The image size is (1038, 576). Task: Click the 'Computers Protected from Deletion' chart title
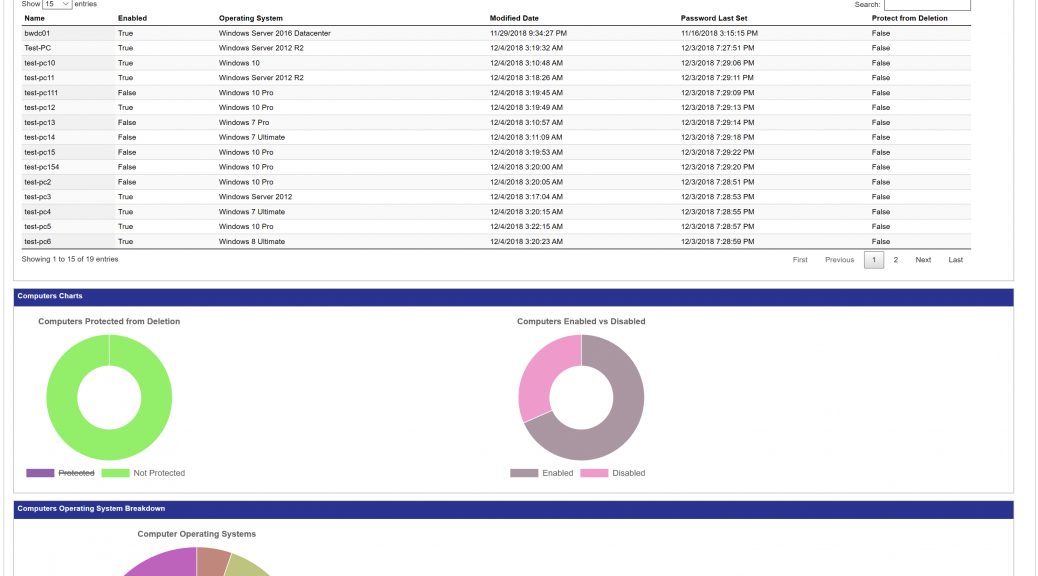click(109, 322)
